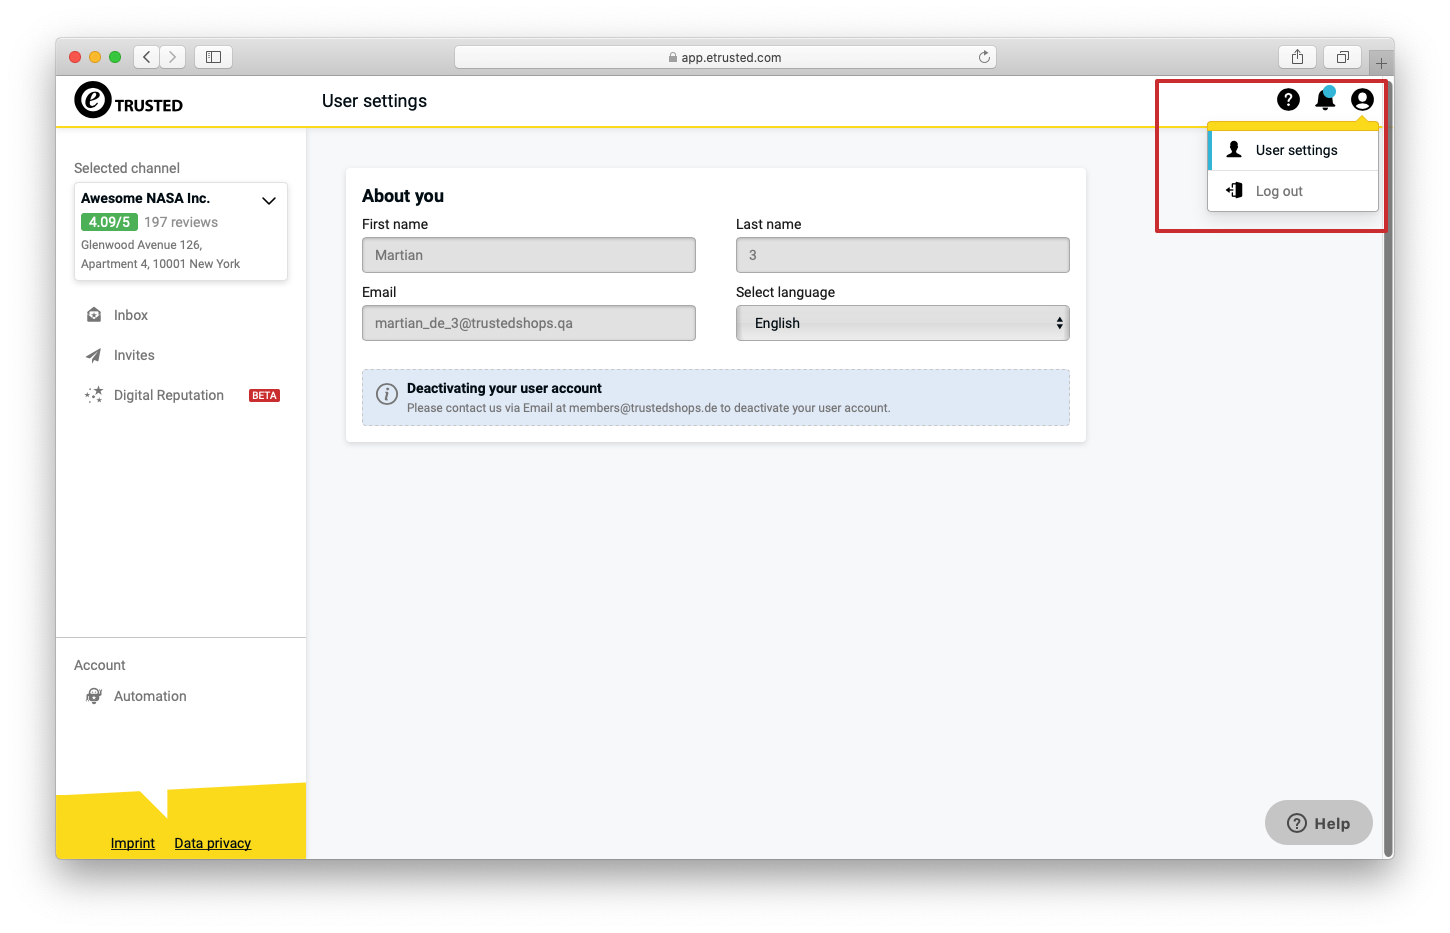Click the eTrusted logo
Screen dimensions: 1450x933
128,100
